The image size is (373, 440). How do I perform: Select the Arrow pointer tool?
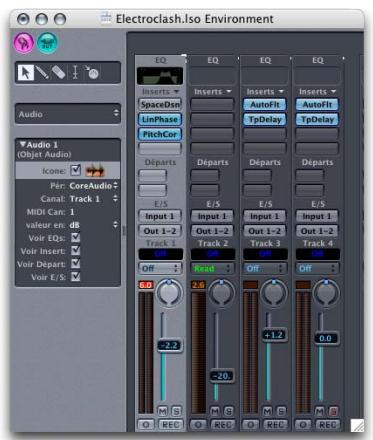pyautogui.click(x=26, y=72)
